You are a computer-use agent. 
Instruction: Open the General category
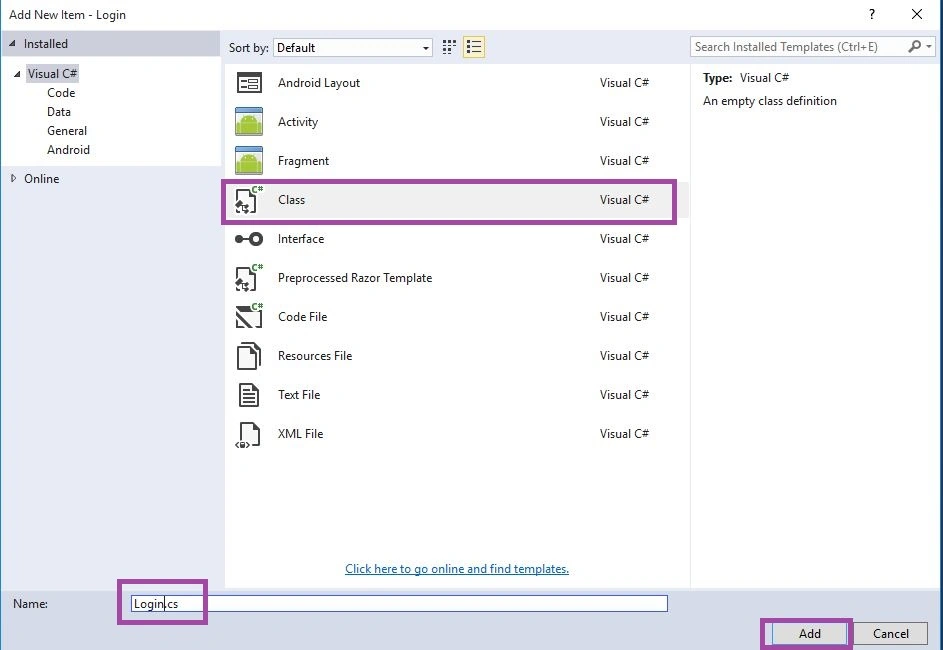(x=67, y=130)
